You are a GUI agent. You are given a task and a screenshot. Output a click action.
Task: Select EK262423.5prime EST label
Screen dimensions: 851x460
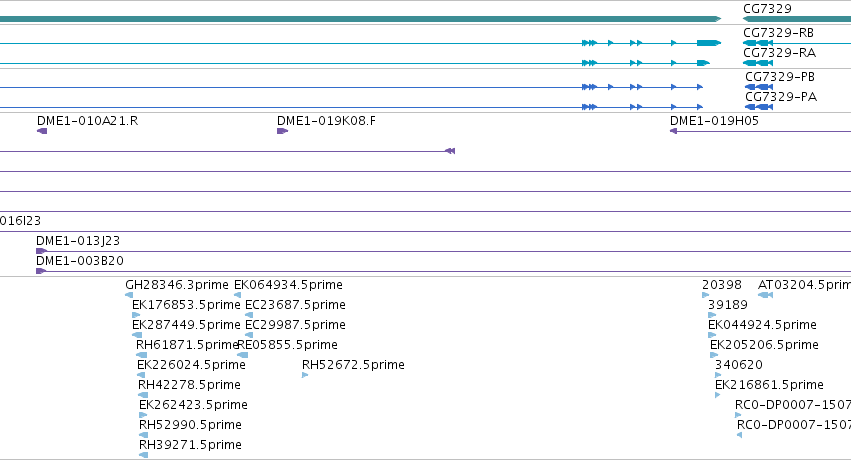point(193,405)
